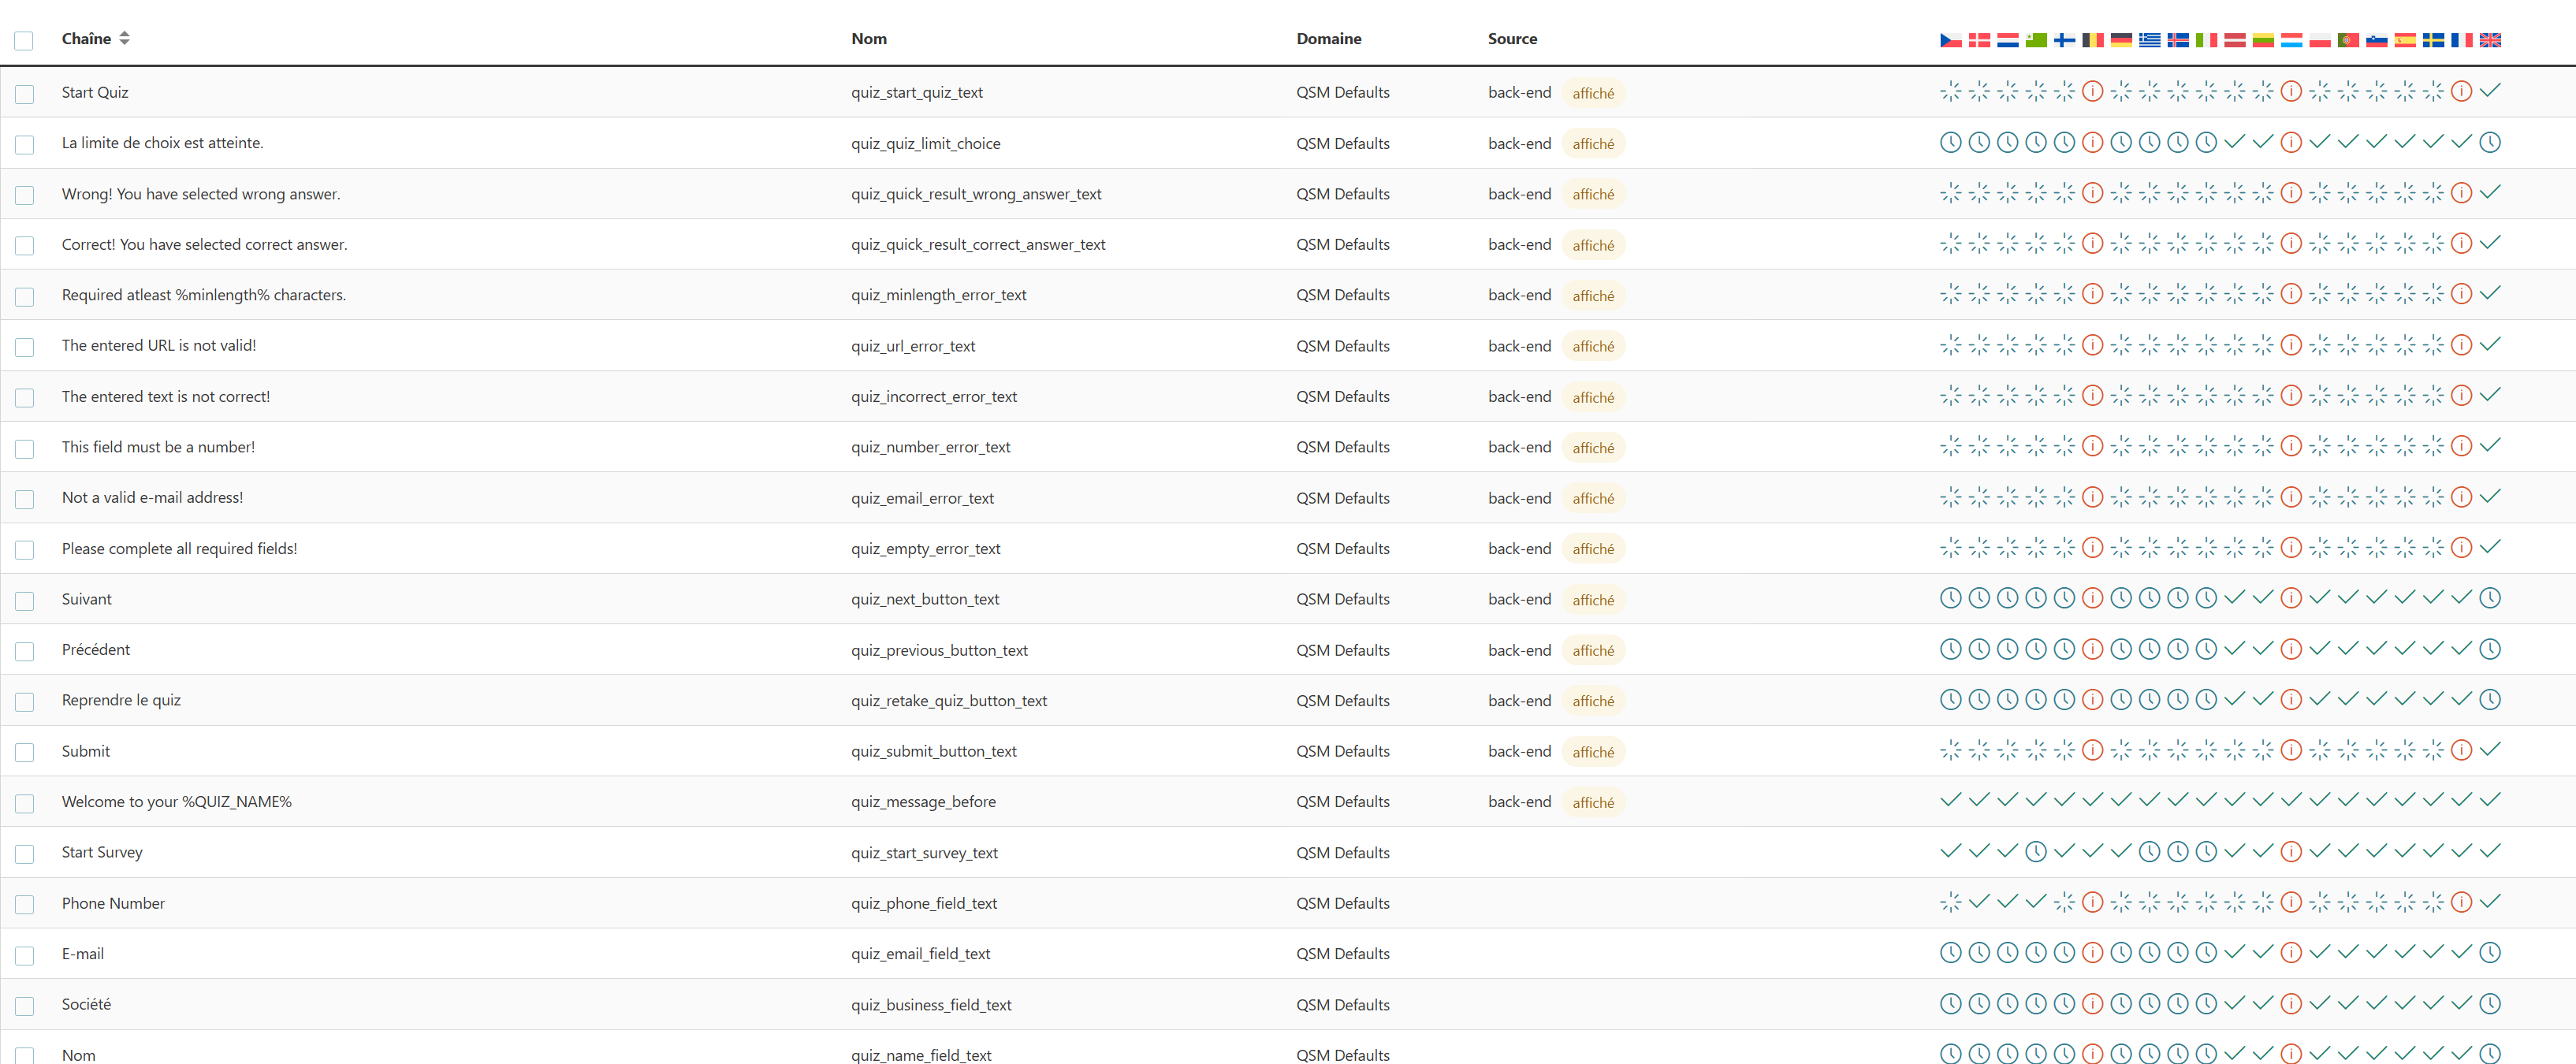Screen dimensions: 2576x1064
Task: Click the Portuguese flag in header
Action: 2348,40
